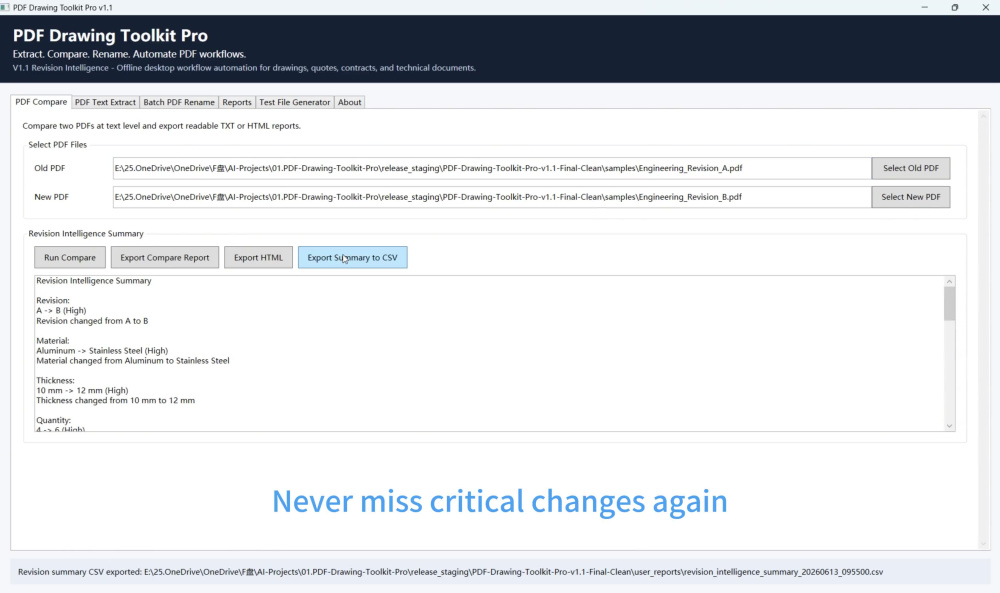Go to the Reports tab
This screenshot has width=1000, height=593.
237,102
